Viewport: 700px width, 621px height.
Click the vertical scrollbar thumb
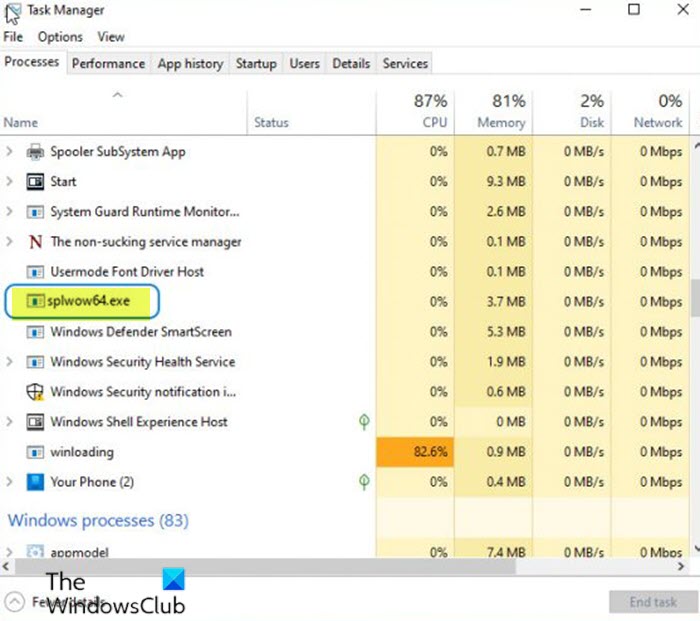click(x=696, y=298)
